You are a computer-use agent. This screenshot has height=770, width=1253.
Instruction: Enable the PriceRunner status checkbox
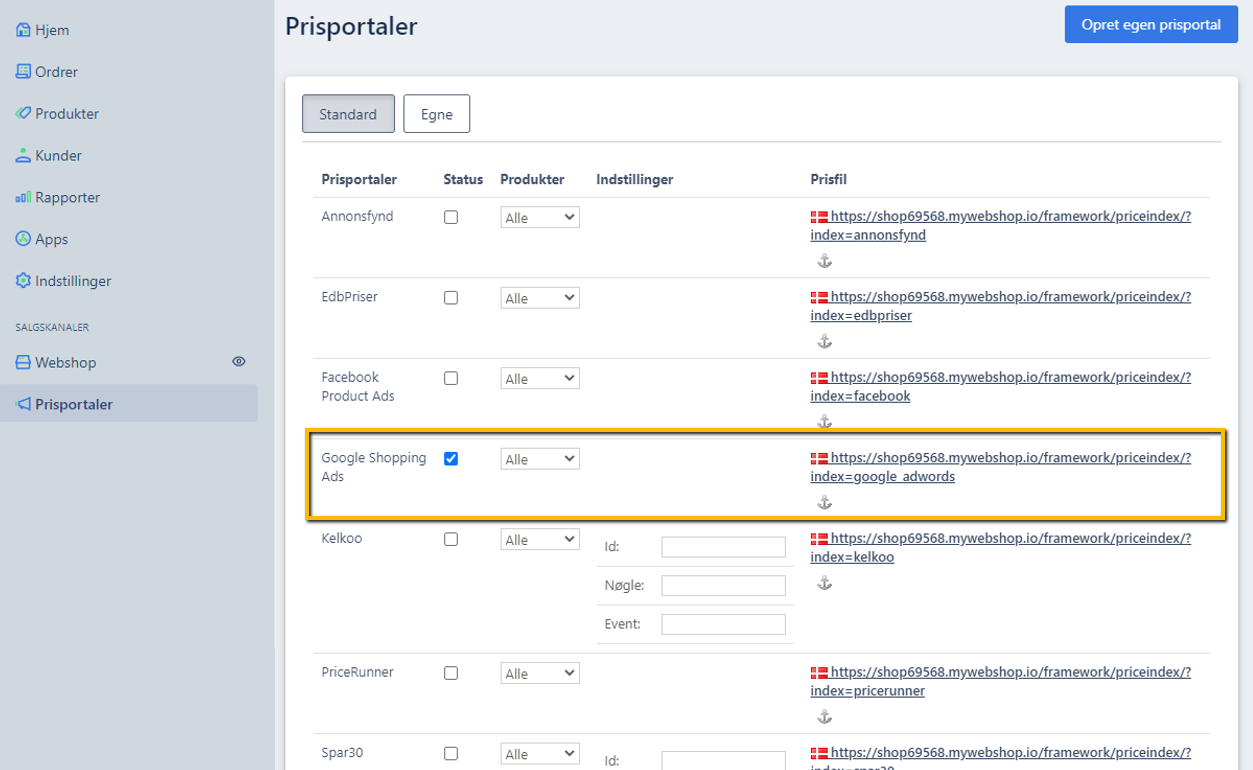pos(451,673)
